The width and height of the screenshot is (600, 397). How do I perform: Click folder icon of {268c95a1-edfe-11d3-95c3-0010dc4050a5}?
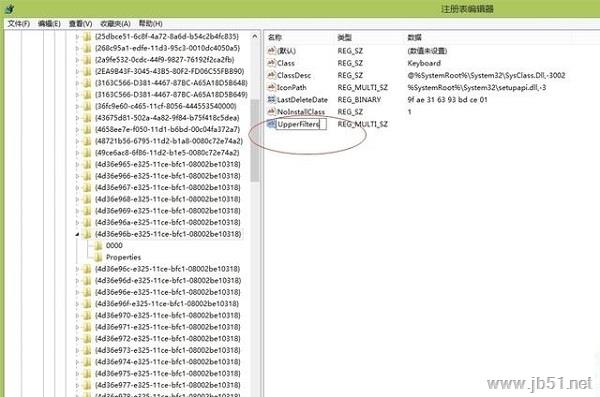(87, 48)
